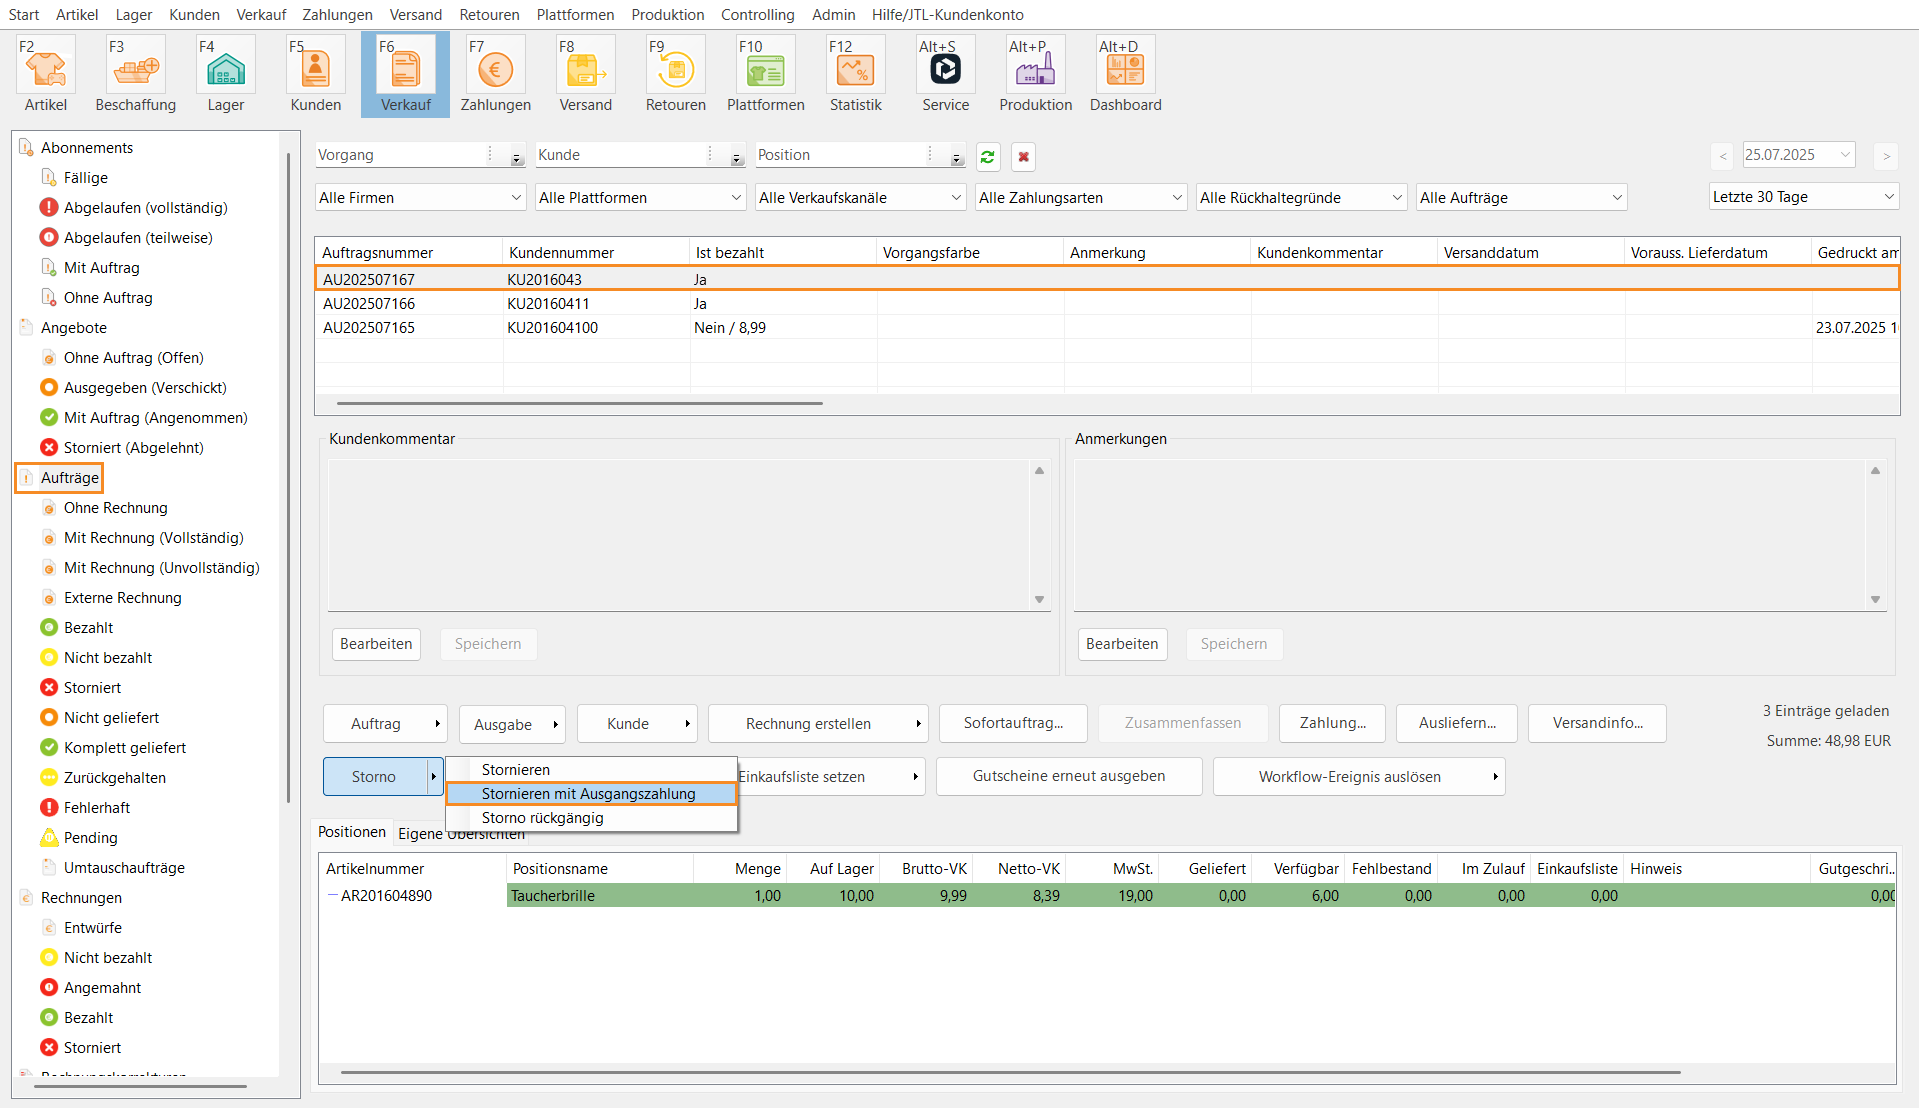Click the red clear filter icon

coord(1023,157)
